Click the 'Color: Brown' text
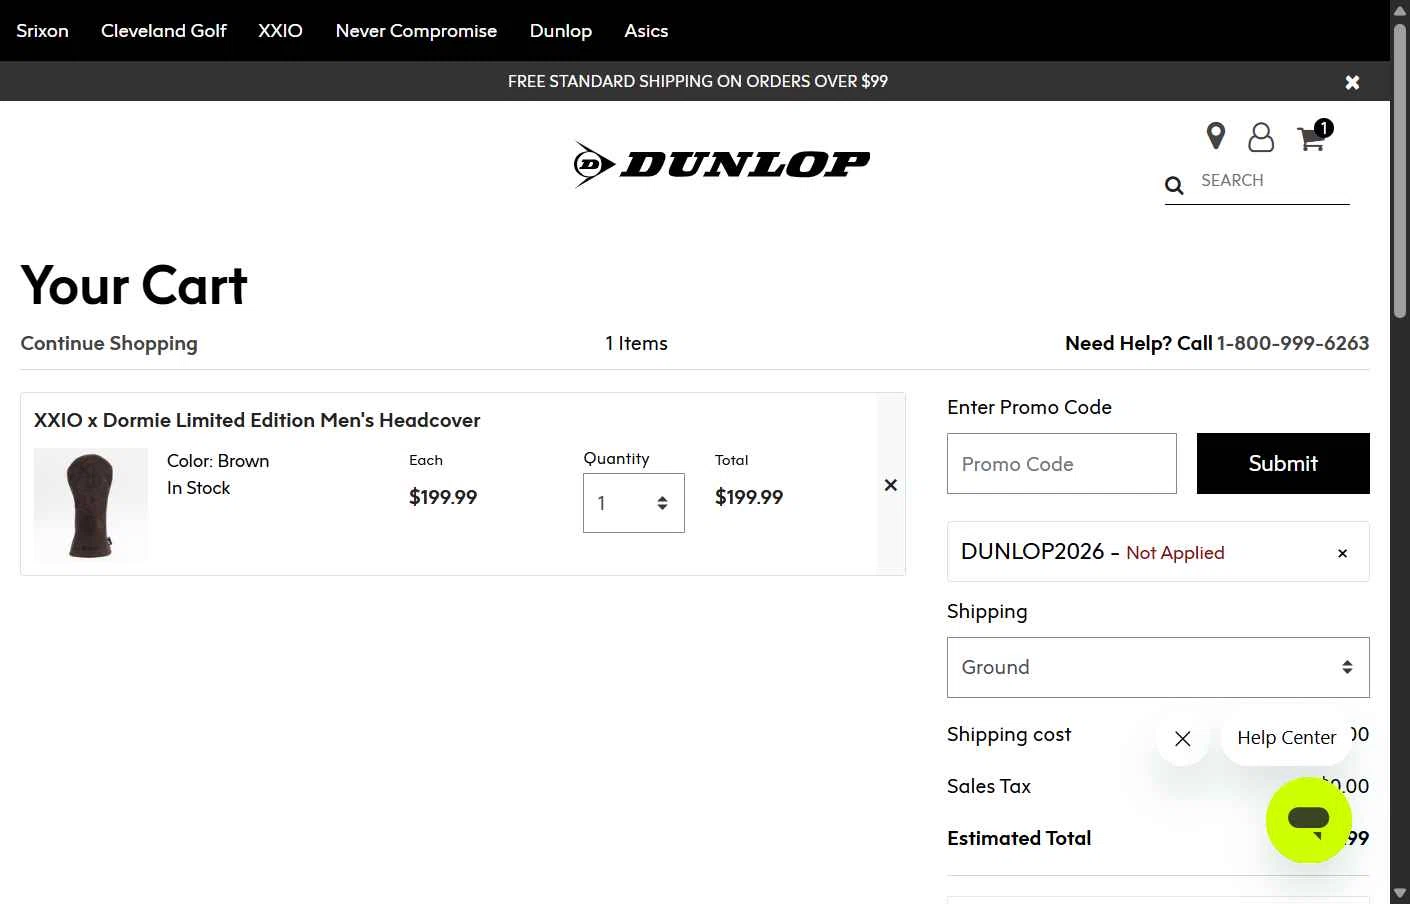This screenshot has height=904, width=1410. click(218, 461)
